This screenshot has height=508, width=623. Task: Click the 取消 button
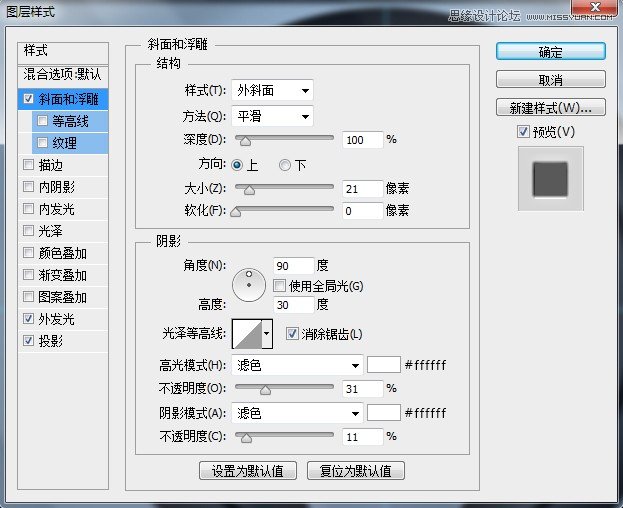tap(551, 79)
